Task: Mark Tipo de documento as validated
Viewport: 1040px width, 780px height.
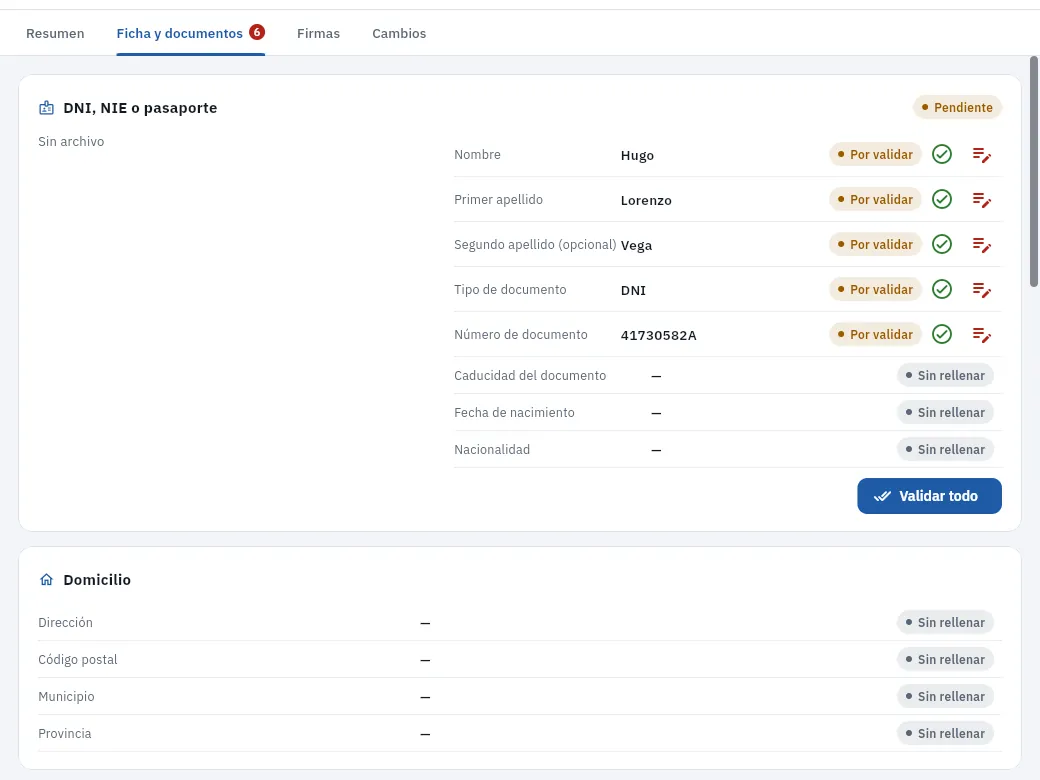Action: [x=942, y=290]
